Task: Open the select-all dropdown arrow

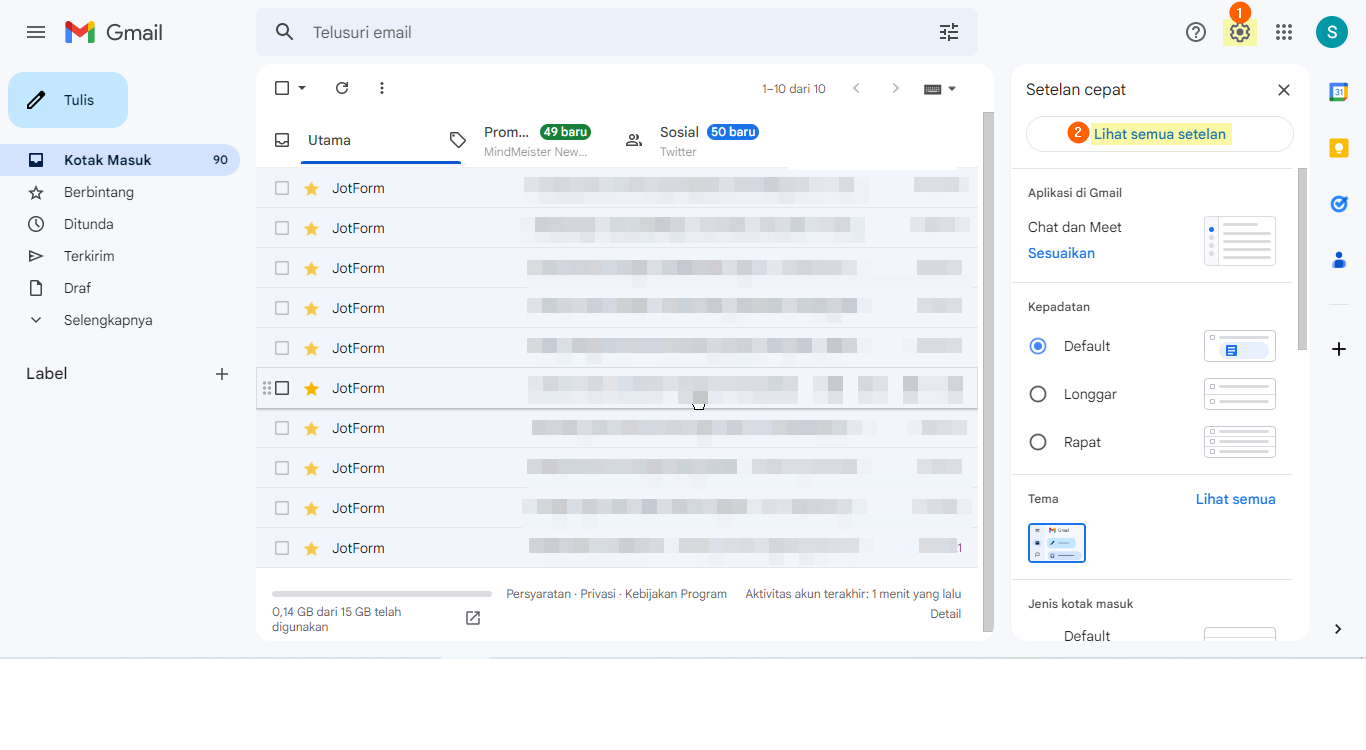Action: [x=302, y=88]
